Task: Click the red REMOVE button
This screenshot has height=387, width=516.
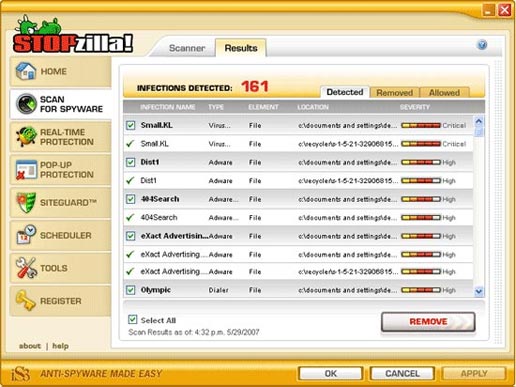Action: pyautogui.click(x=428, y=322)
